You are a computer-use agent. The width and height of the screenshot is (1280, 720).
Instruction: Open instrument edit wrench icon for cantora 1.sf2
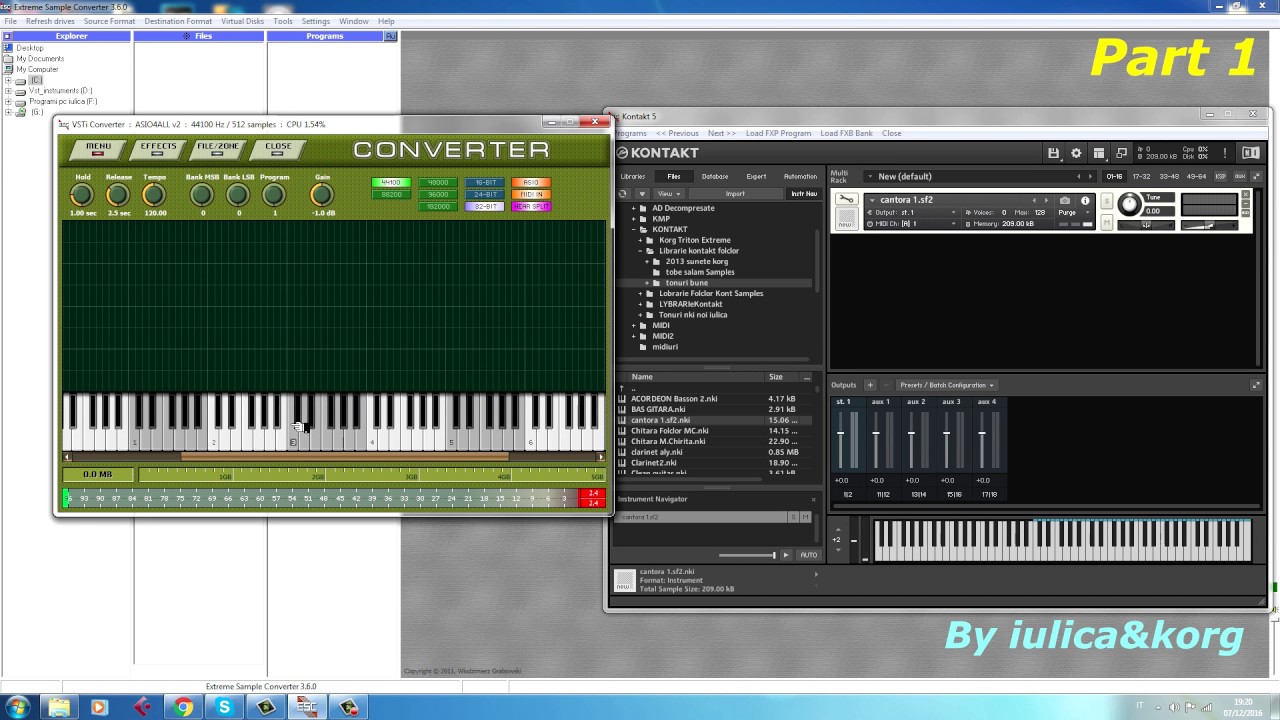tap(846, 200)
